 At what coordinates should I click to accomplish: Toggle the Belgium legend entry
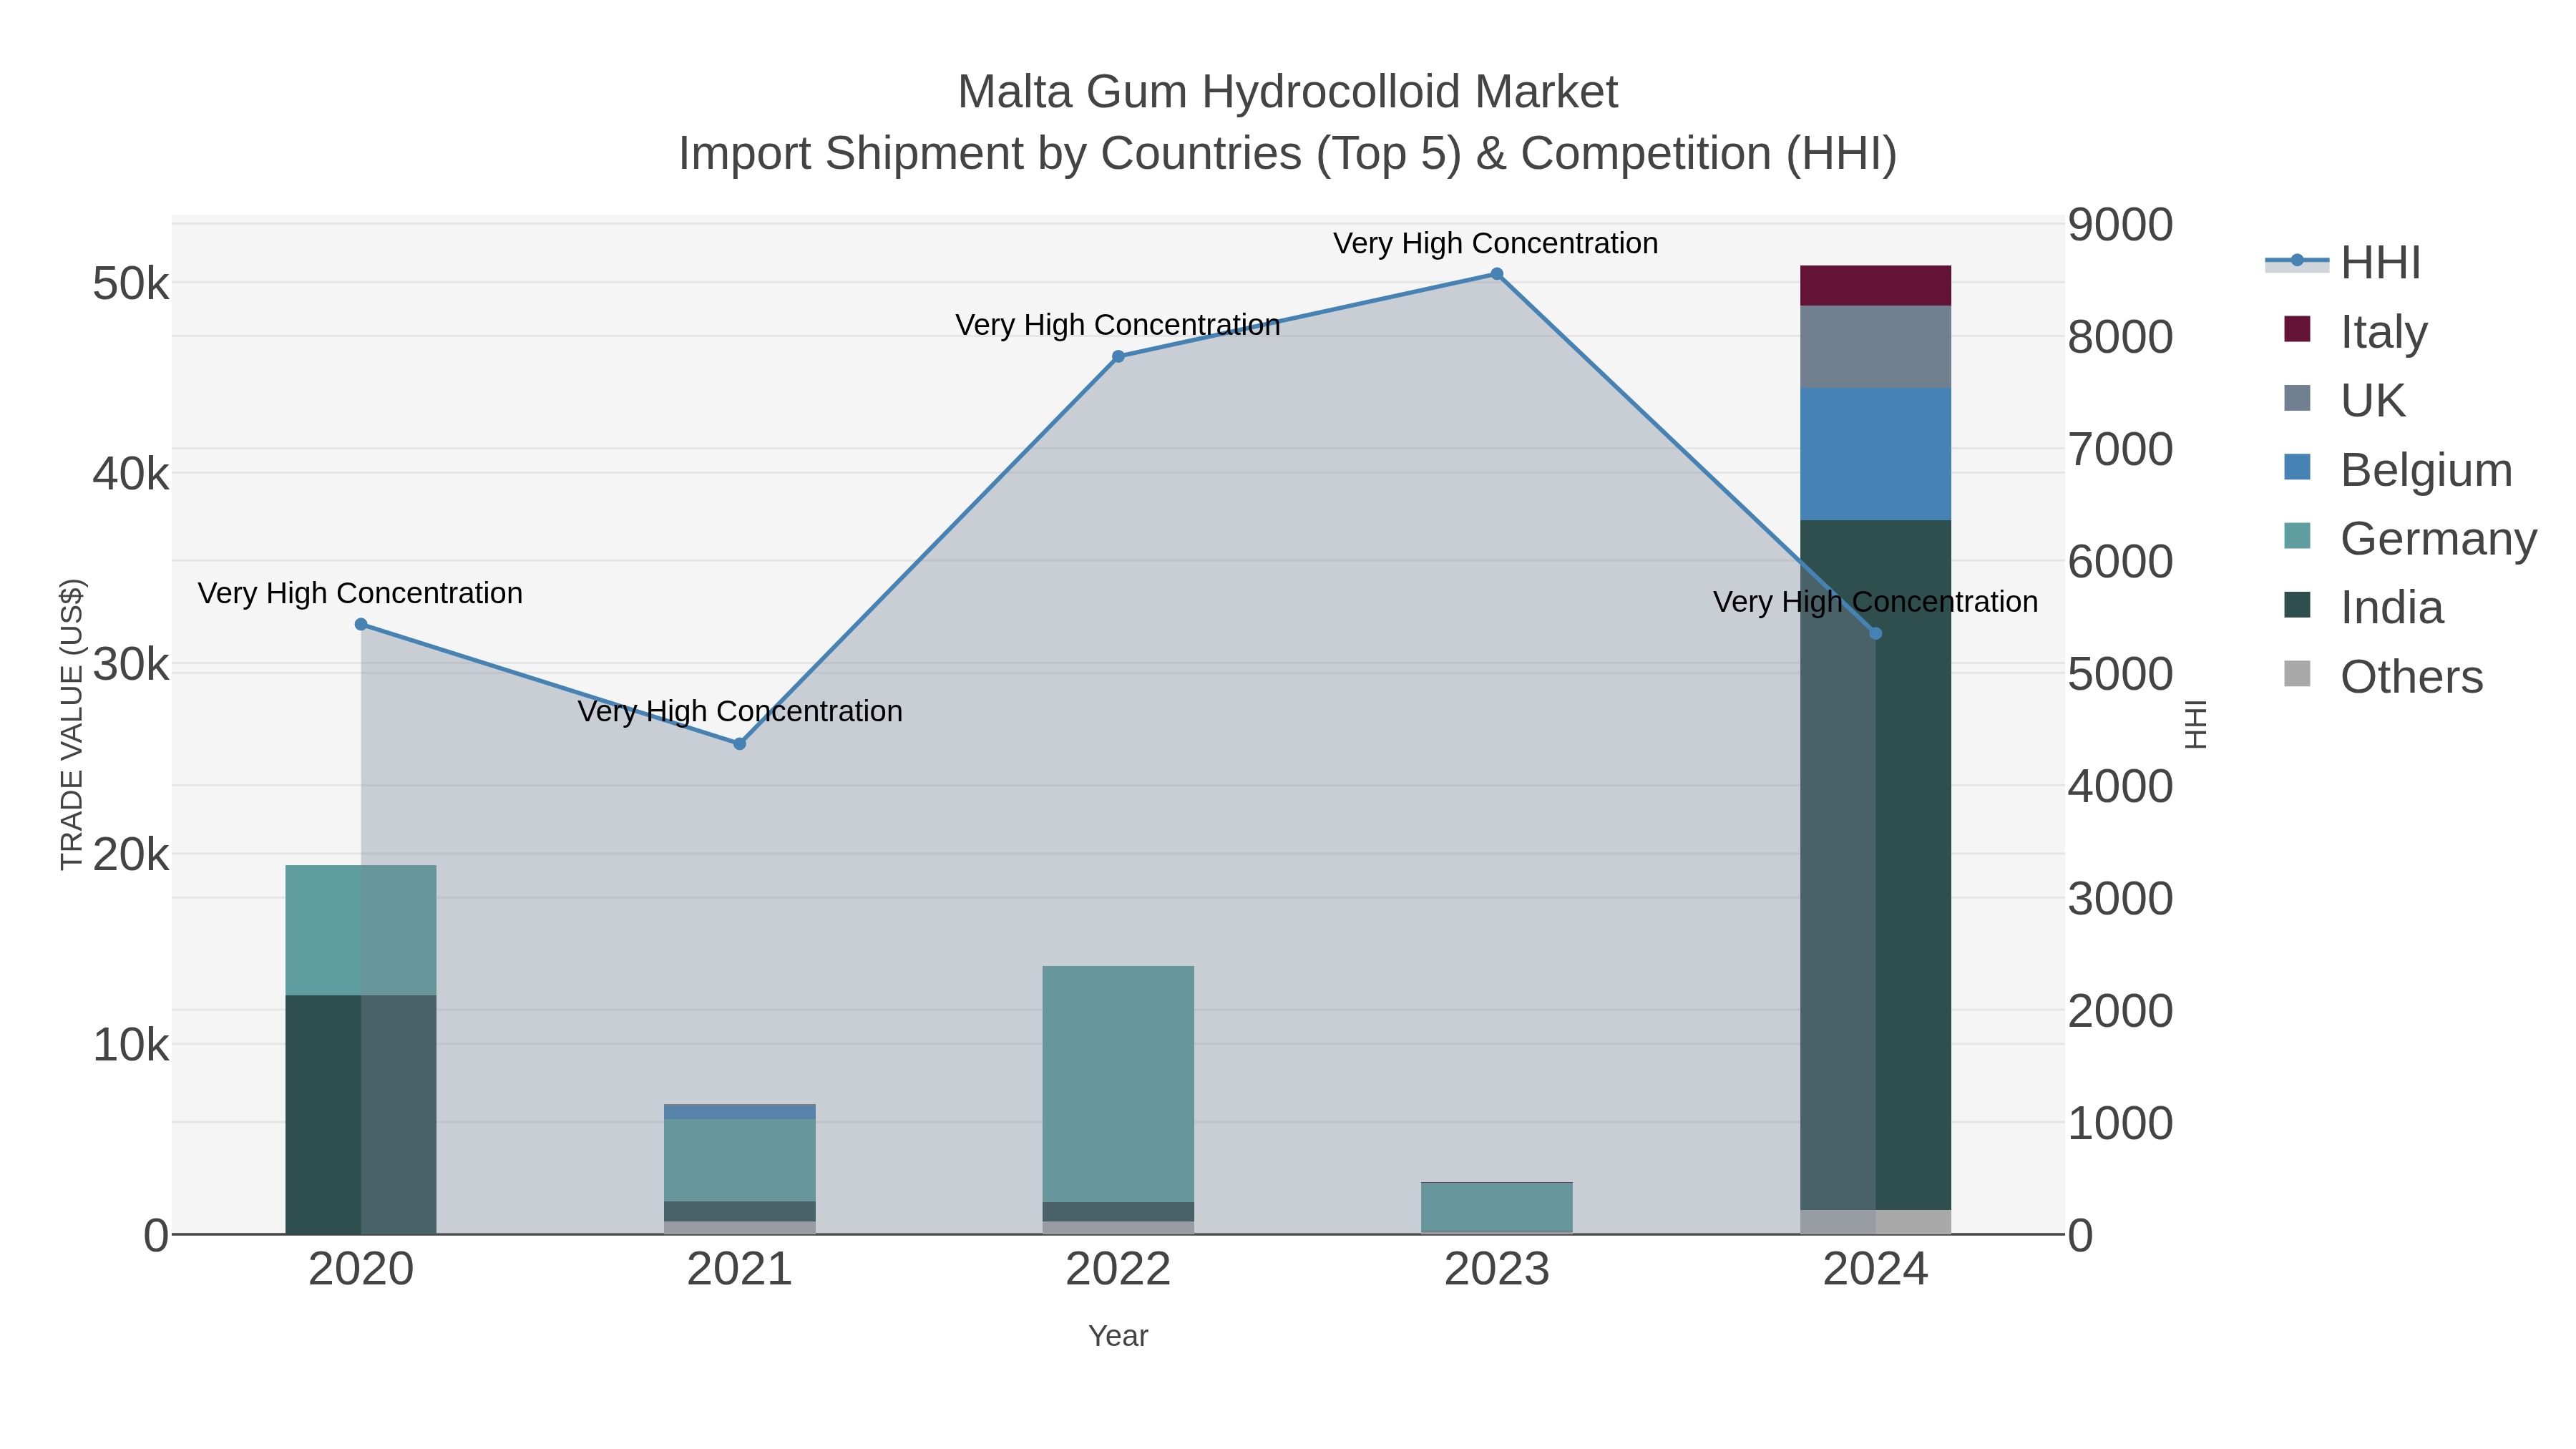pyautogui.click(x=2398, y=469)
